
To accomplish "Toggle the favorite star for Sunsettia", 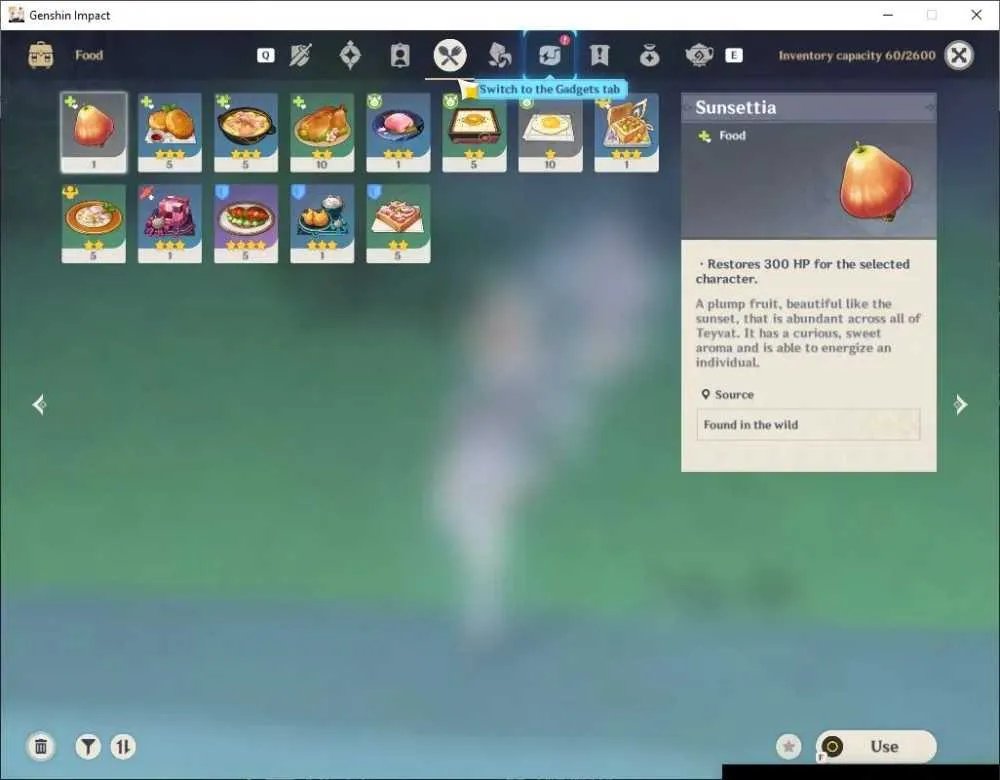I will (x=788, y=746).
